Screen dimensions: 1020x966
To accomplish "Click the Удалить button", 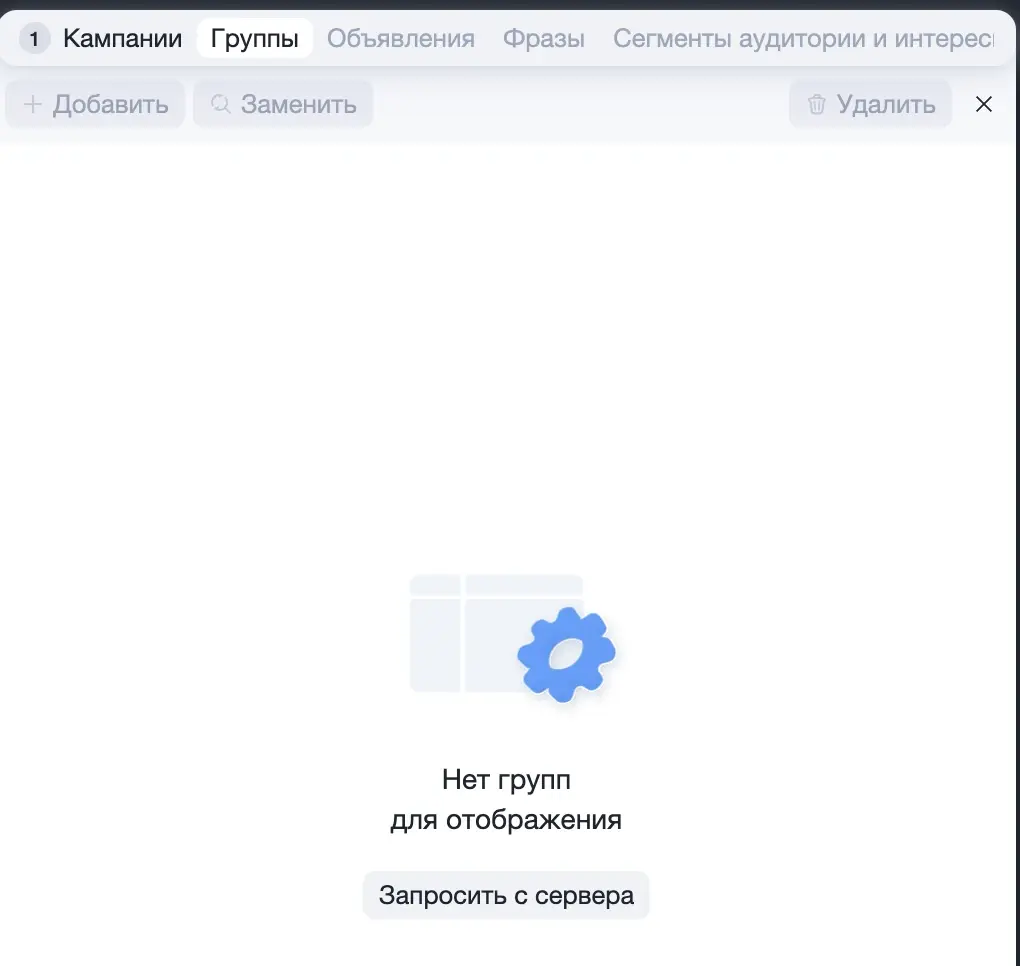I will tap(870, 104).
